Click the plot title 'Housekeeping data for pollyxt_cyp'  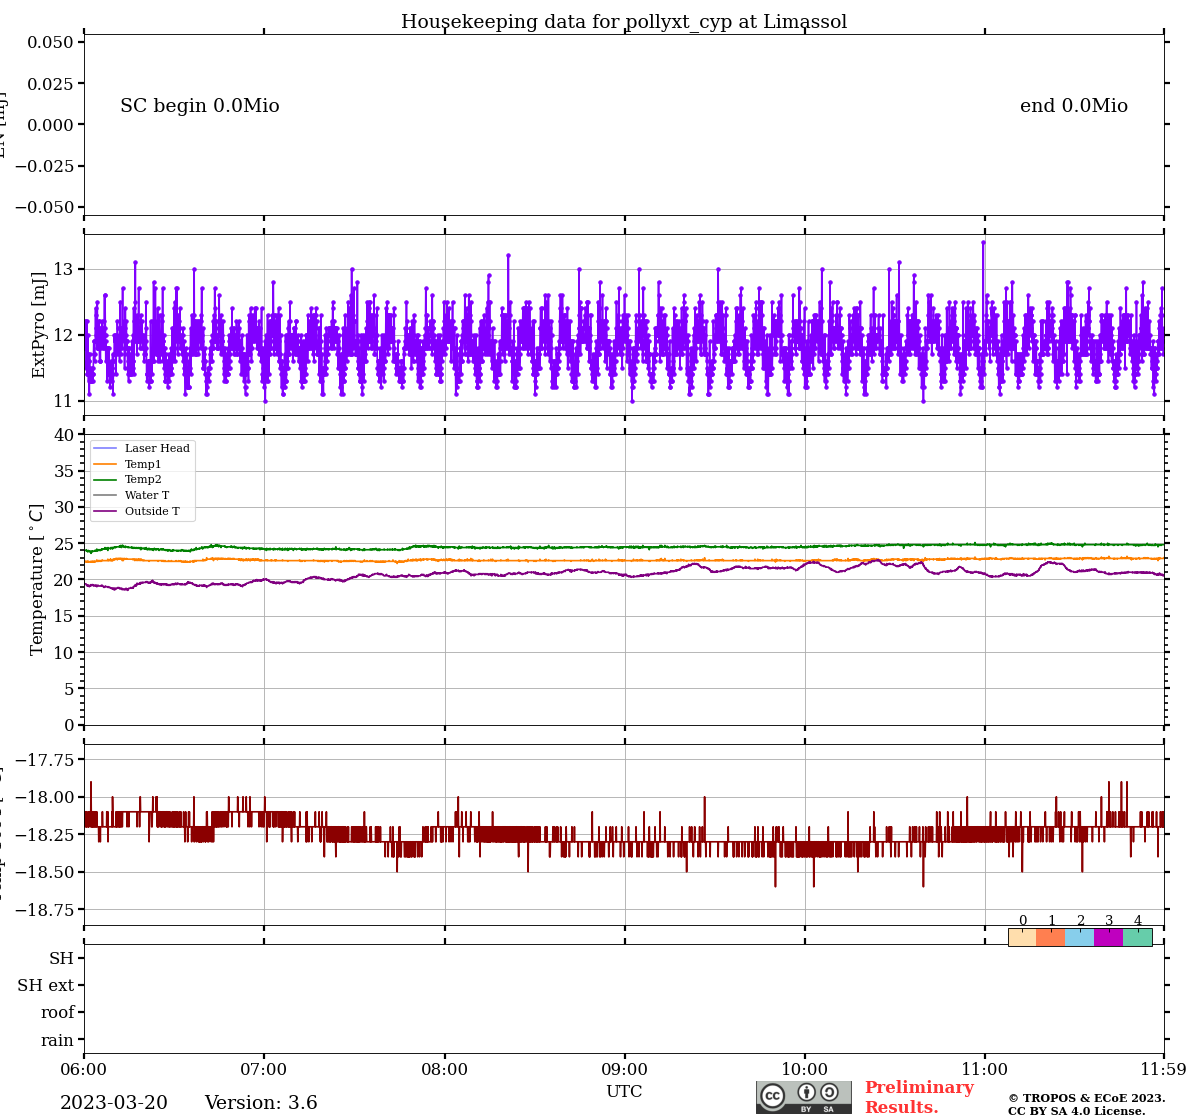click(x=624, y=22)
